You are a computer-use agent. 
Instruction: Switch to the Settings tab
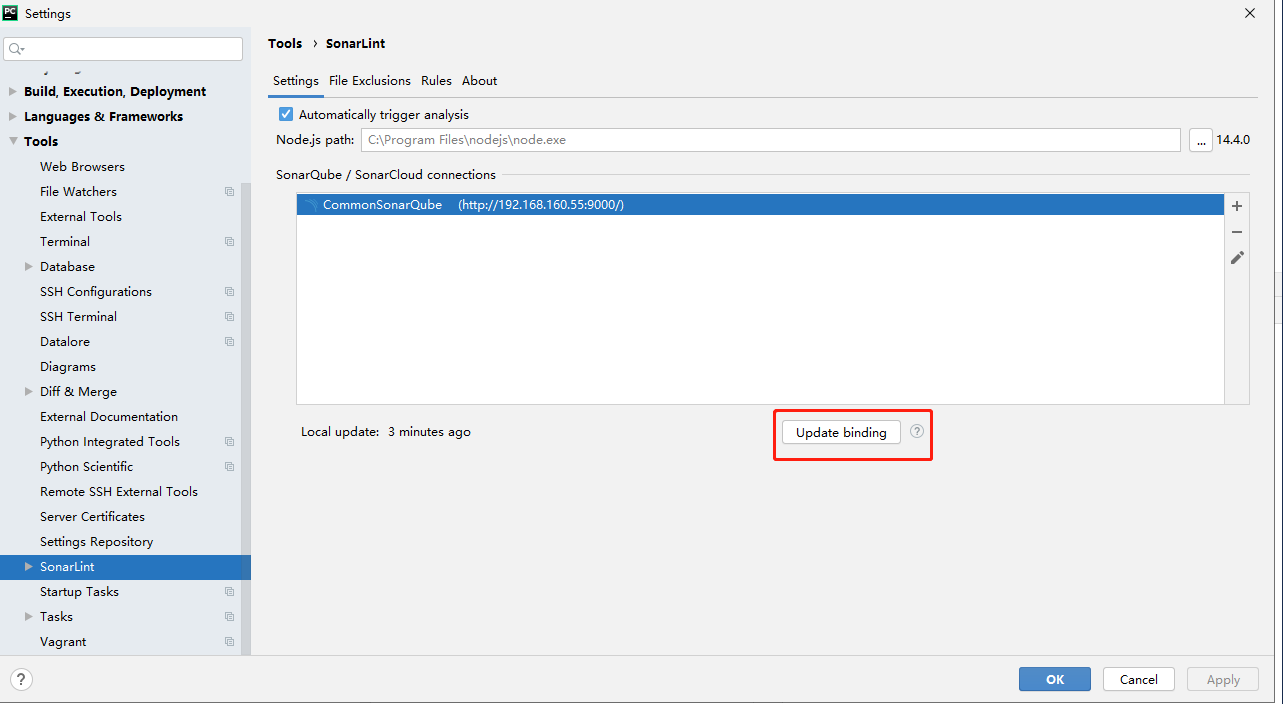coord(296,81)
